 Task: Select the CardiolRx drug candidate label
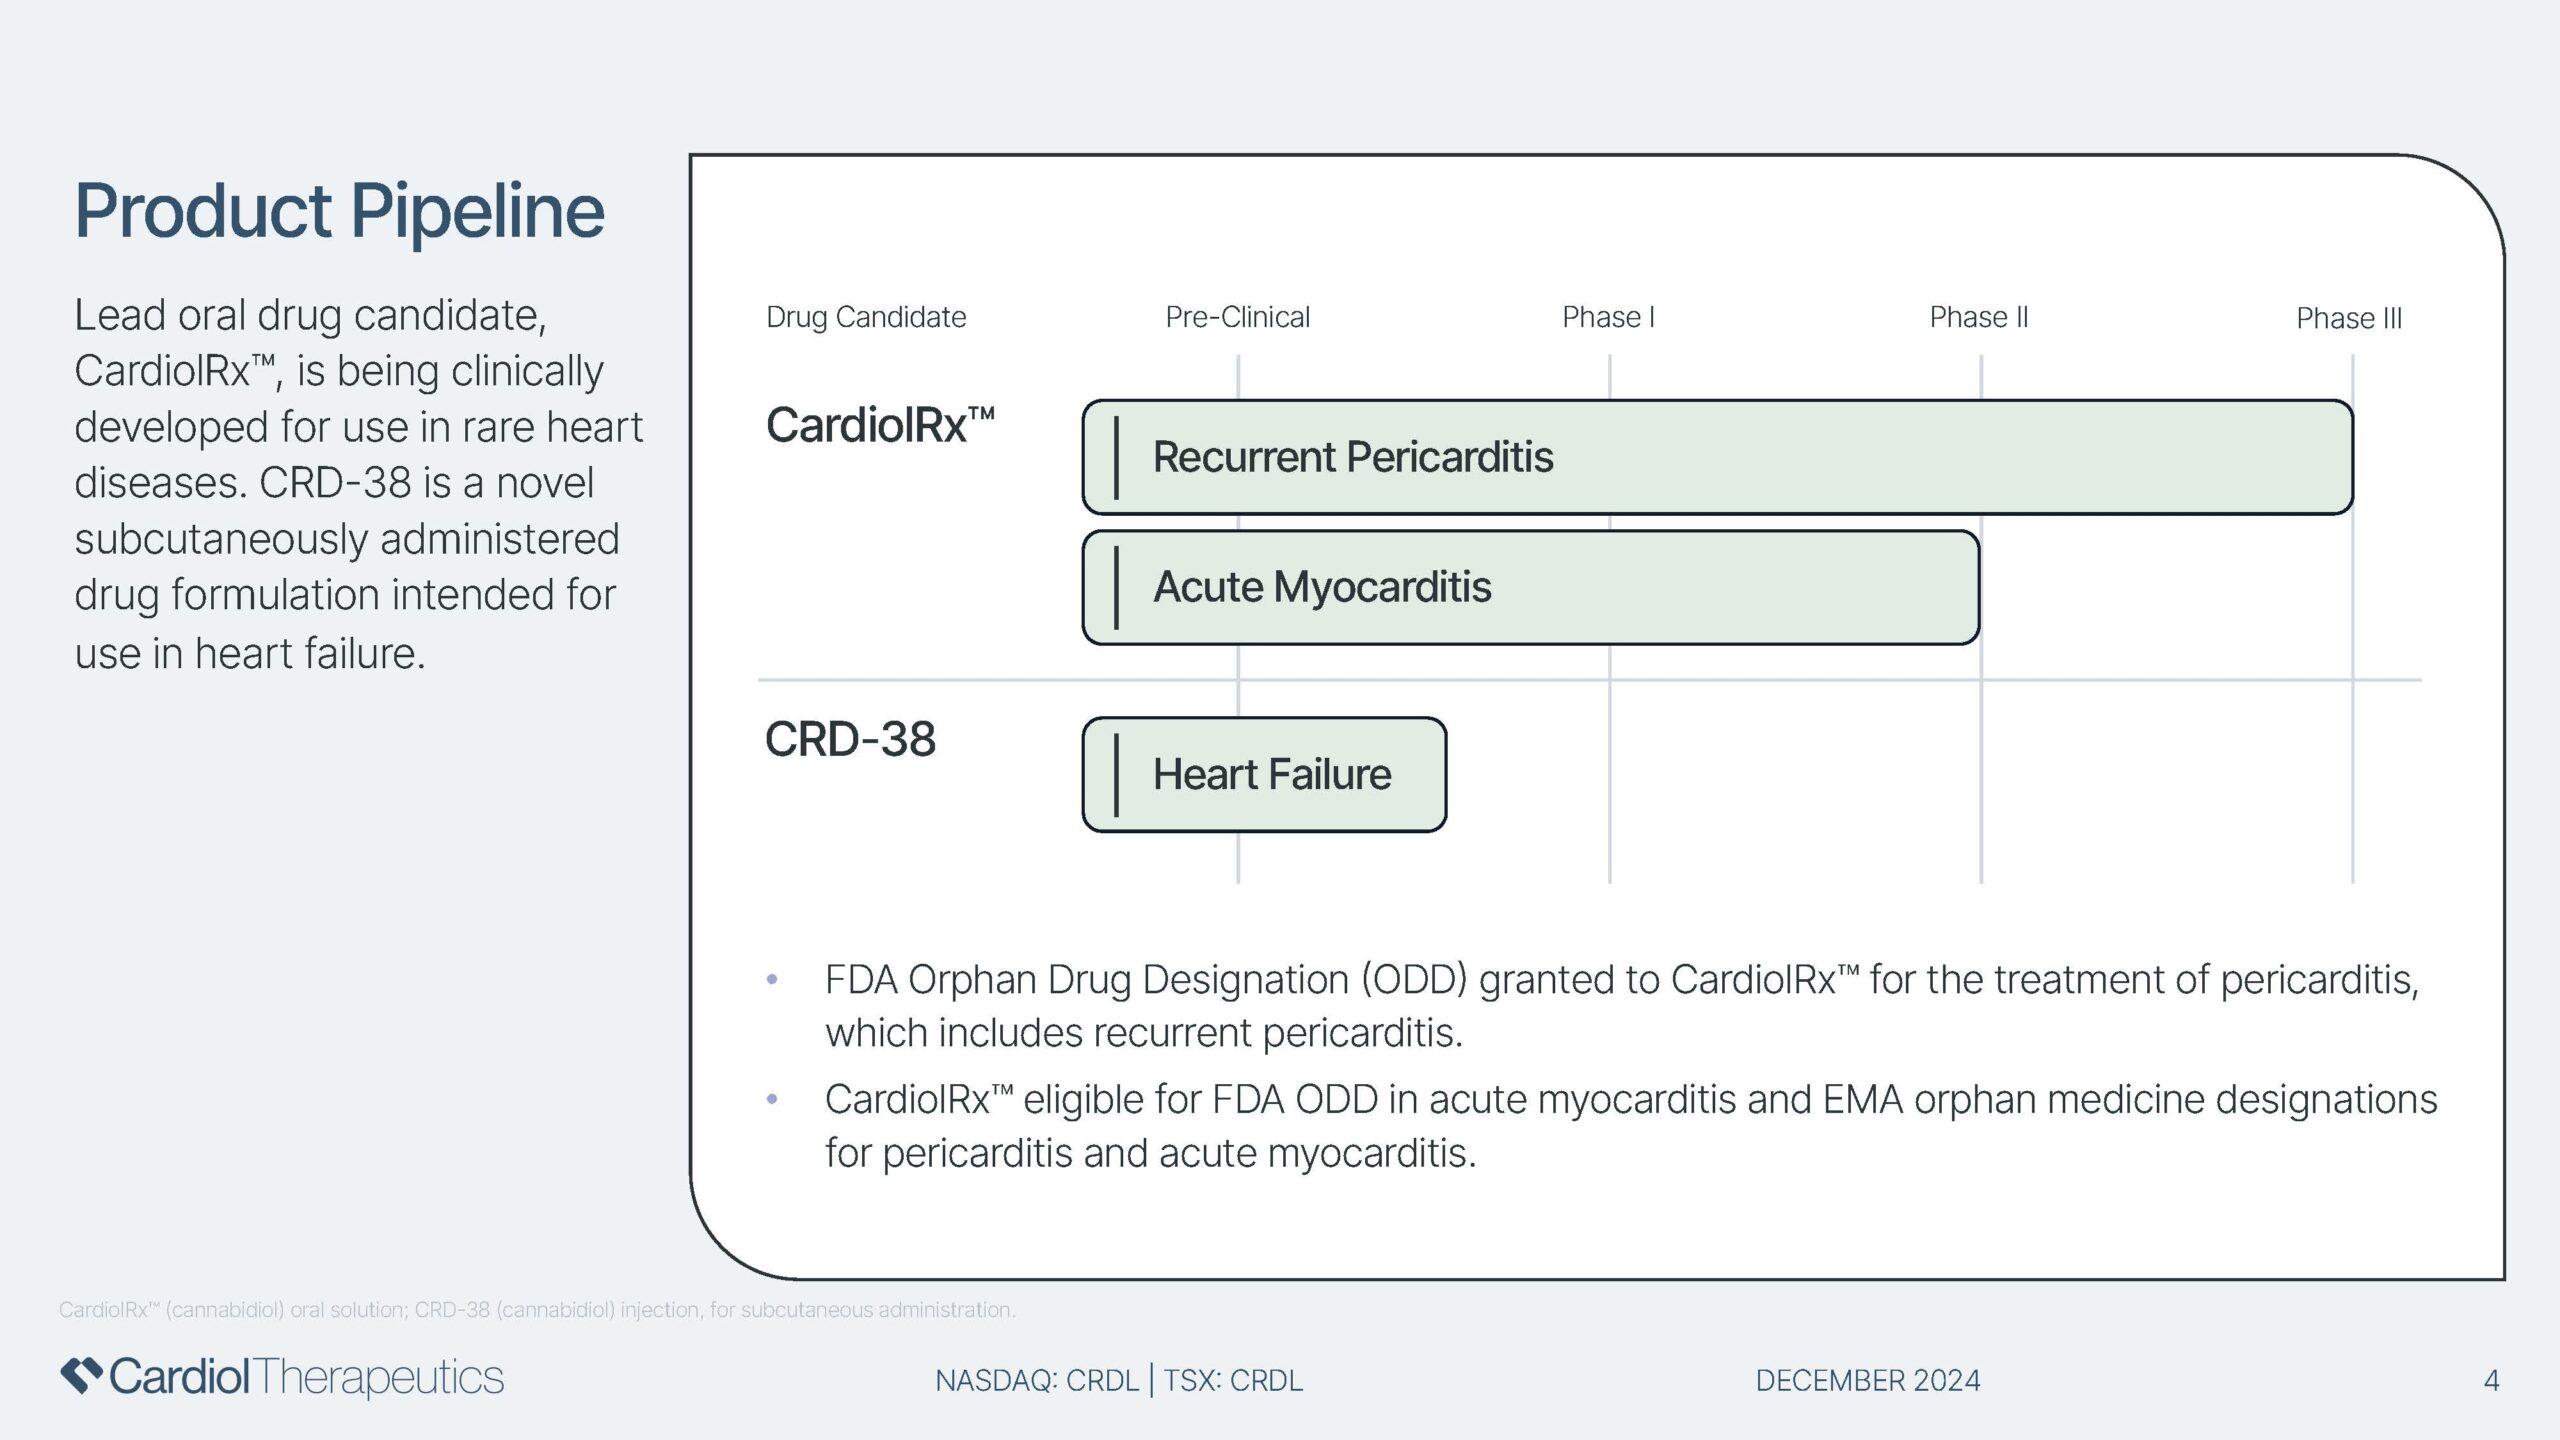880,425
